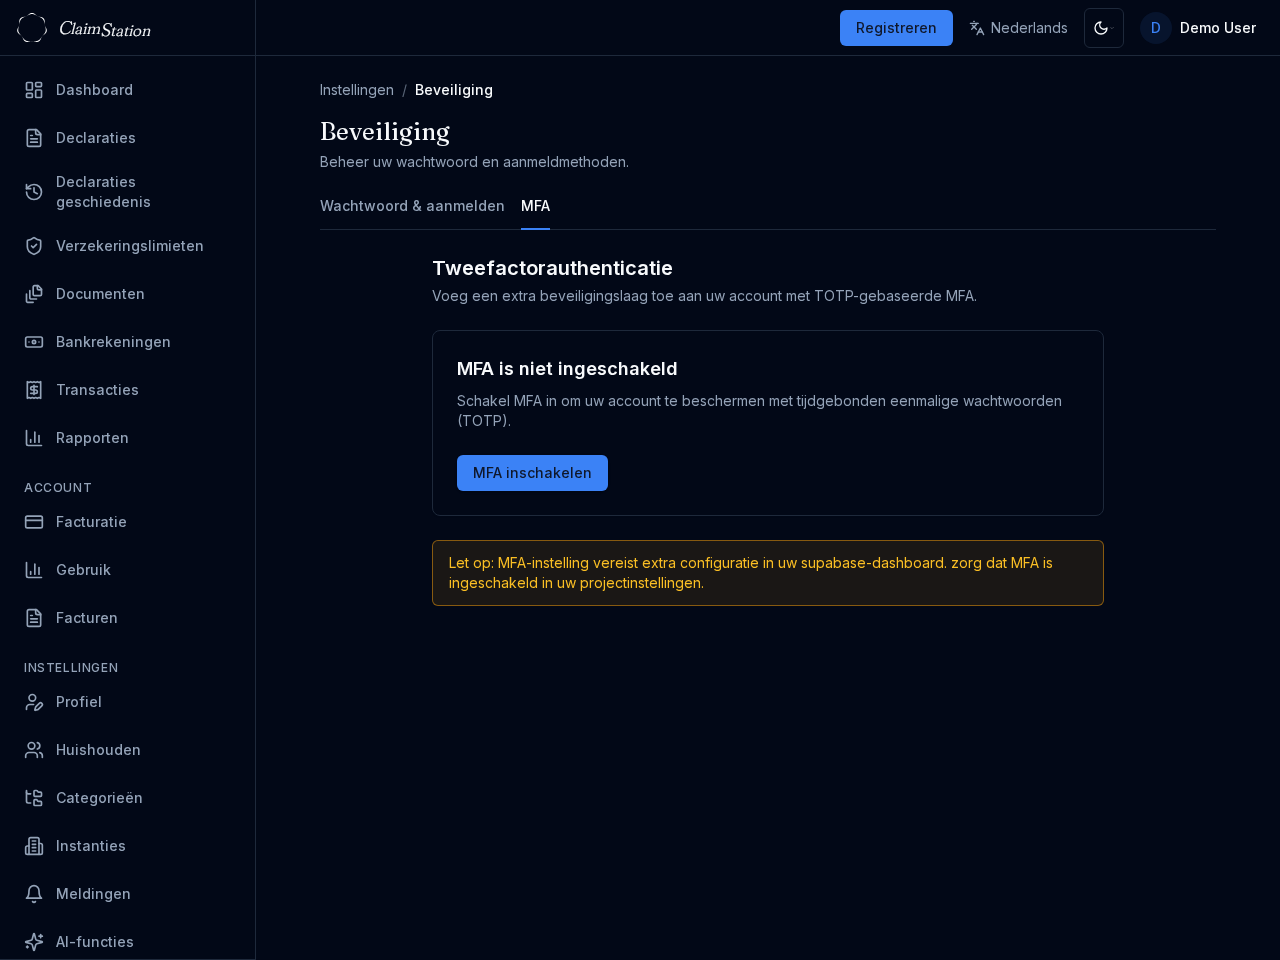This screenshot has width=1280, height=960.
Task: Click the Documenten files icon
Action: 34,294
